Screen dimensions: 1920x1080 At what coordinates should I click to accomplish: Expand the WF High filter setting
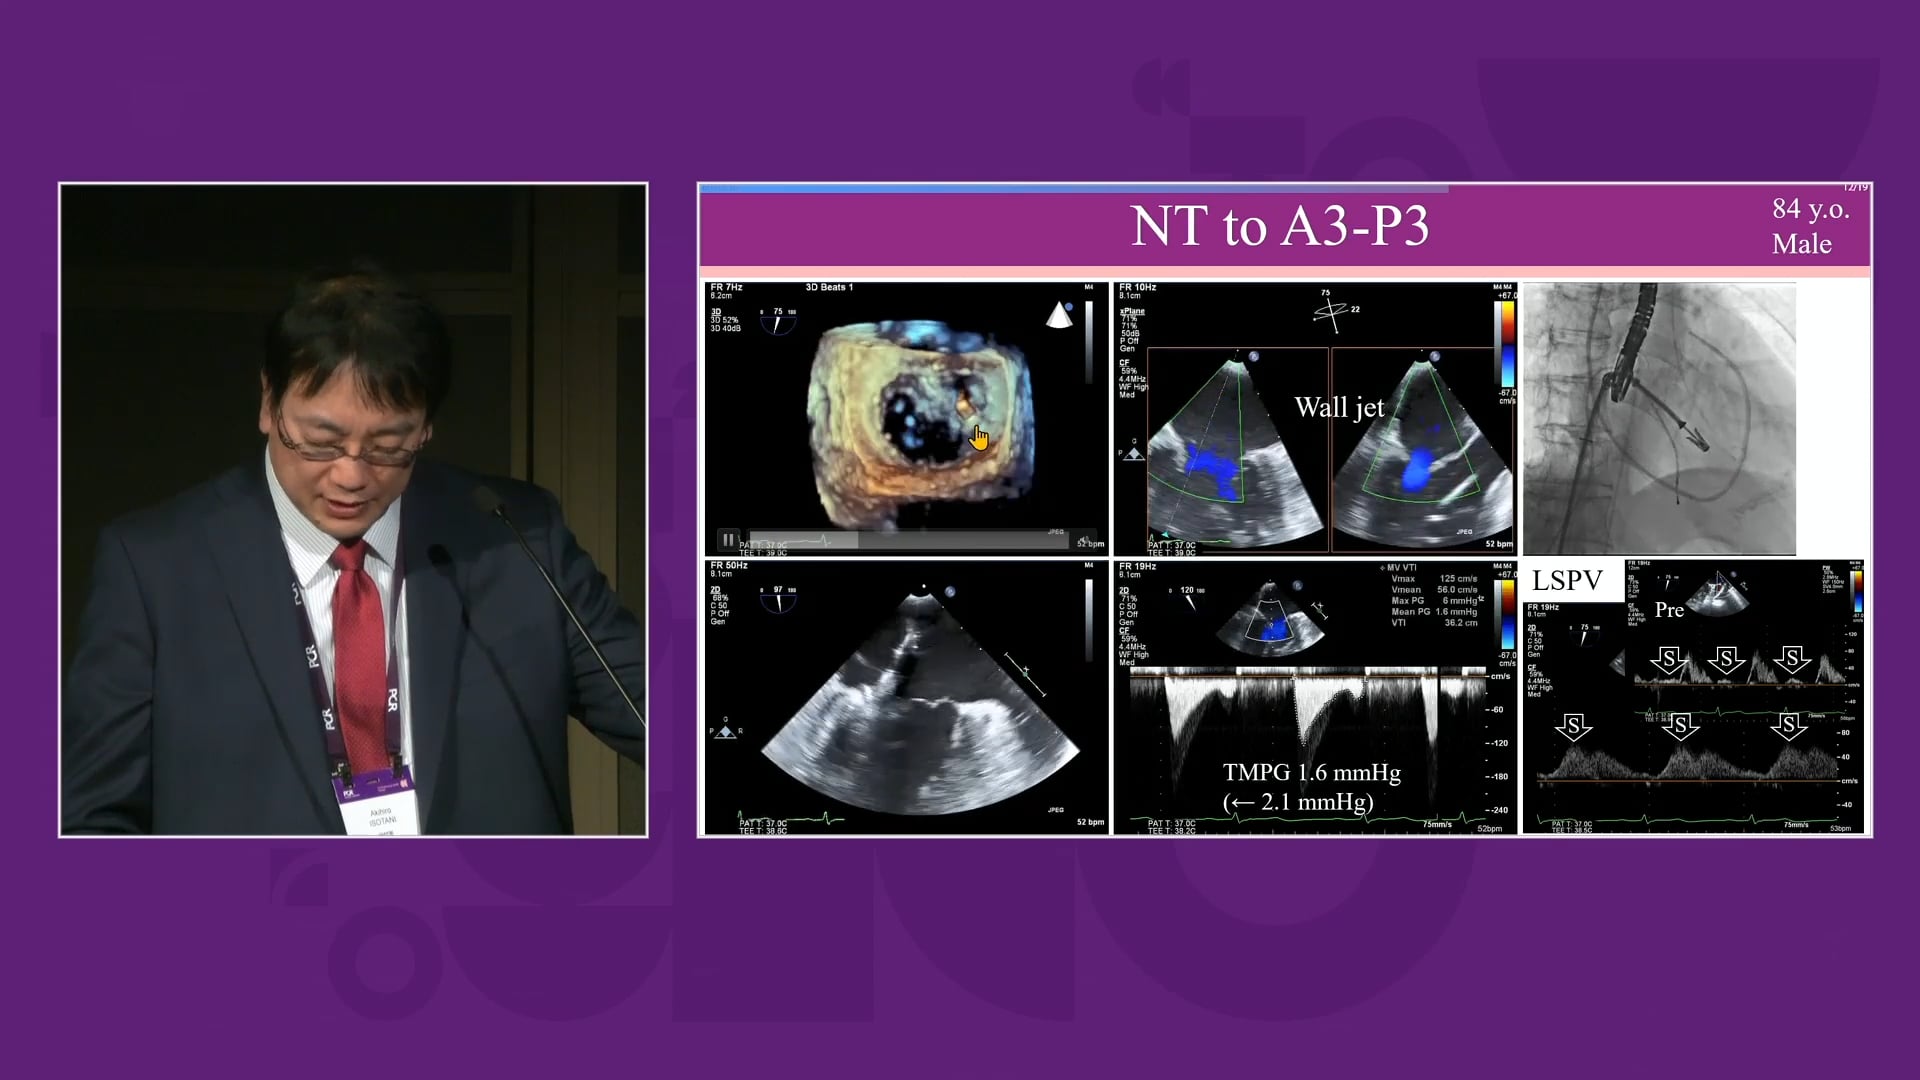pyautogui.click(x=1134, y=386)
